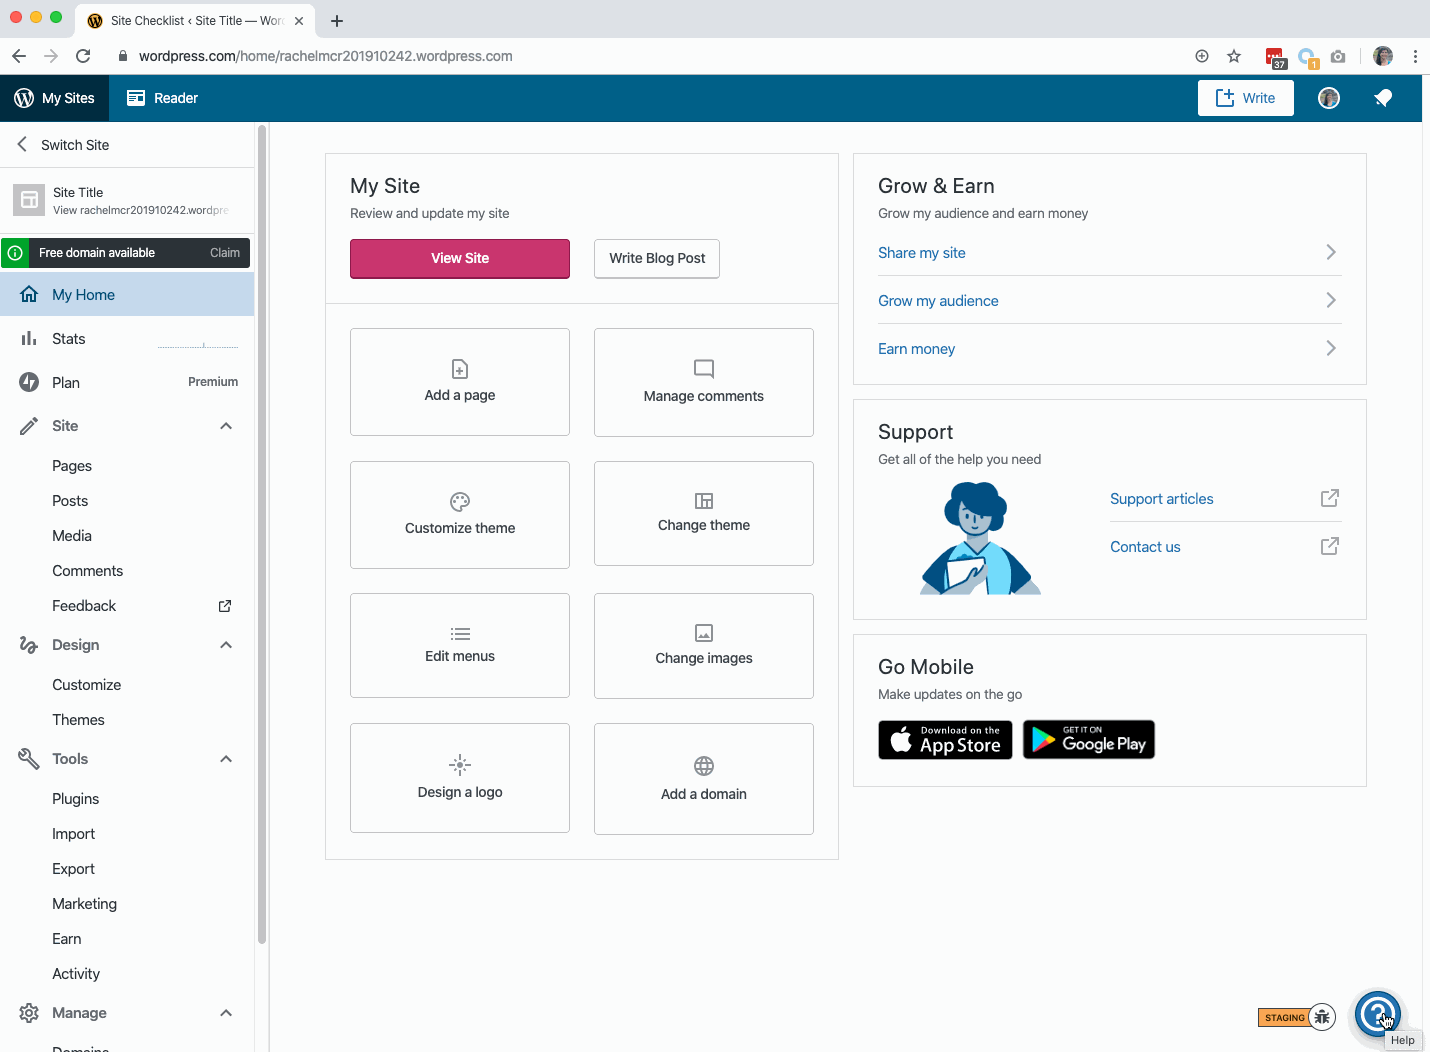Bookmark this page with the star icon
This screenshot has height=1052, width=1430.
pos(1234,56)
